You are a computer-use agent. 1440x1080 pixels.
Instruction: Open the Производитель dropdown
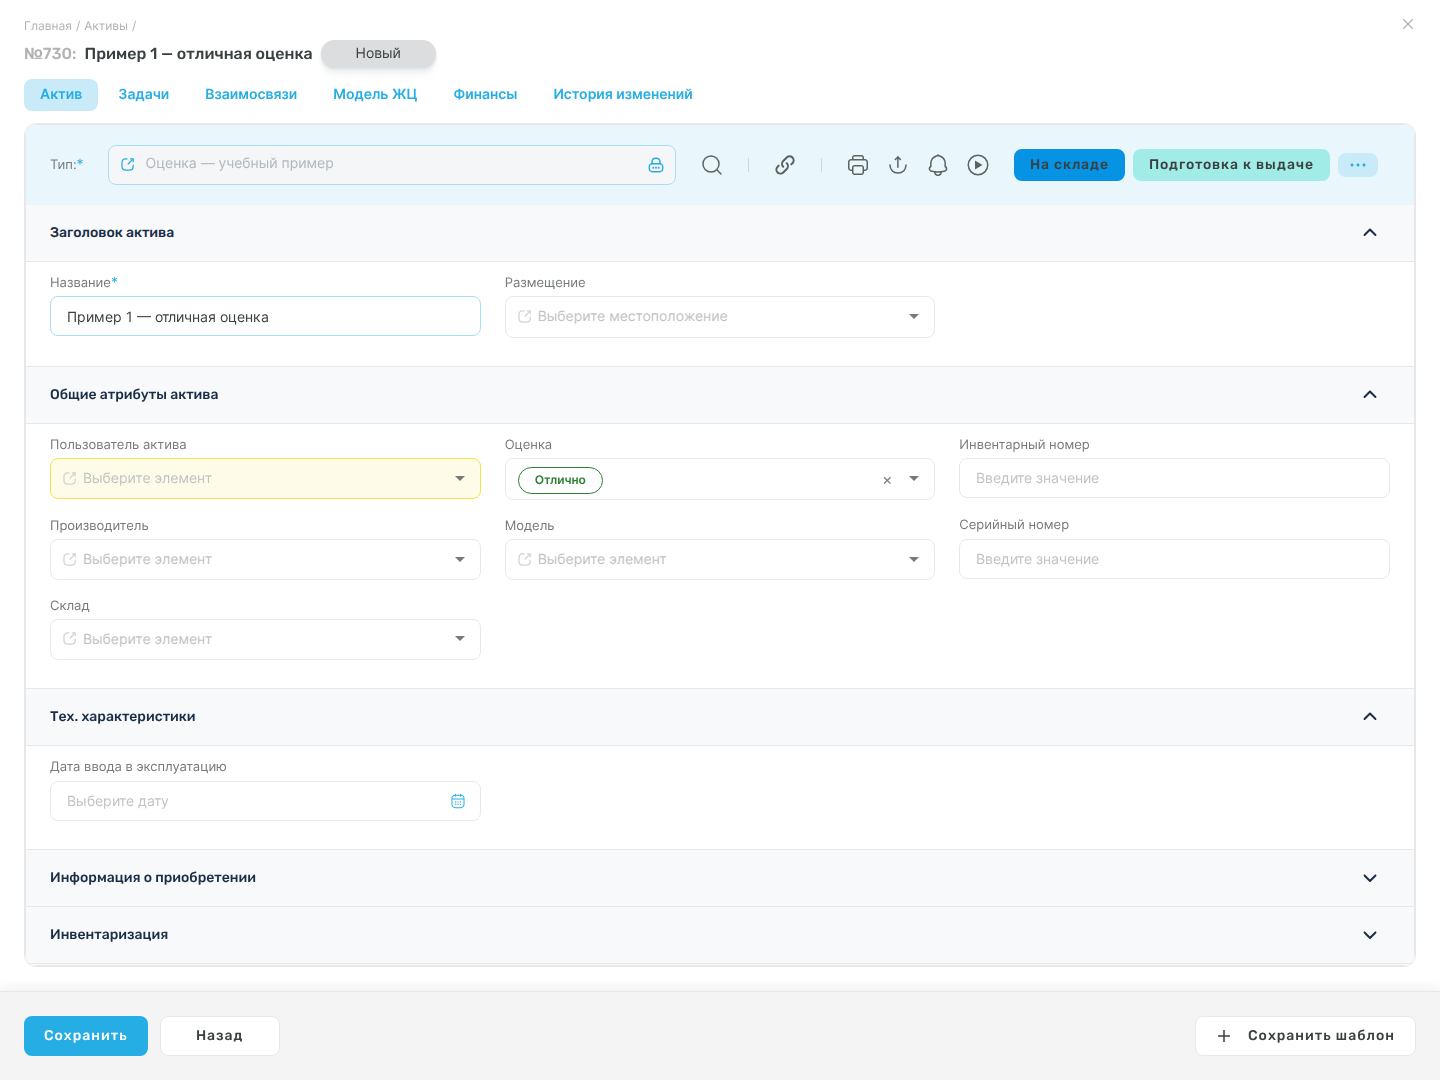[265, 560]
